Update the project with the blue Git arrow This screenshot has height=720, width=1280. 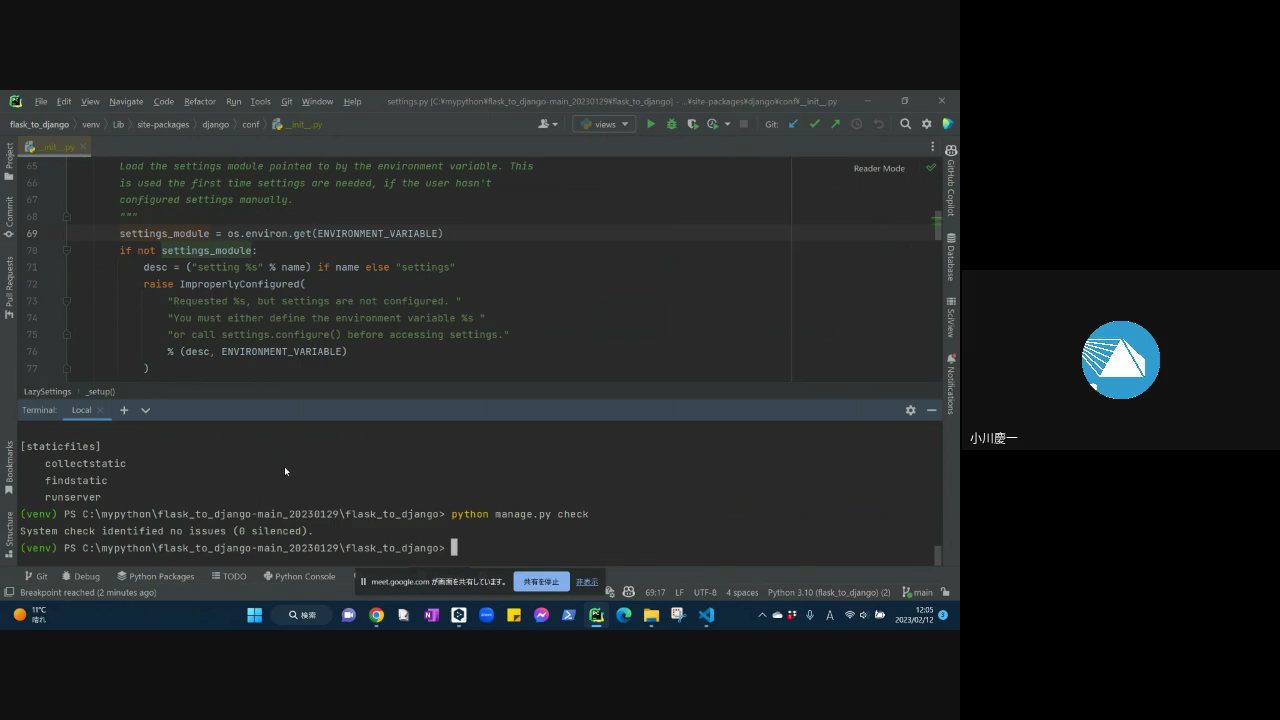point(793,124)
